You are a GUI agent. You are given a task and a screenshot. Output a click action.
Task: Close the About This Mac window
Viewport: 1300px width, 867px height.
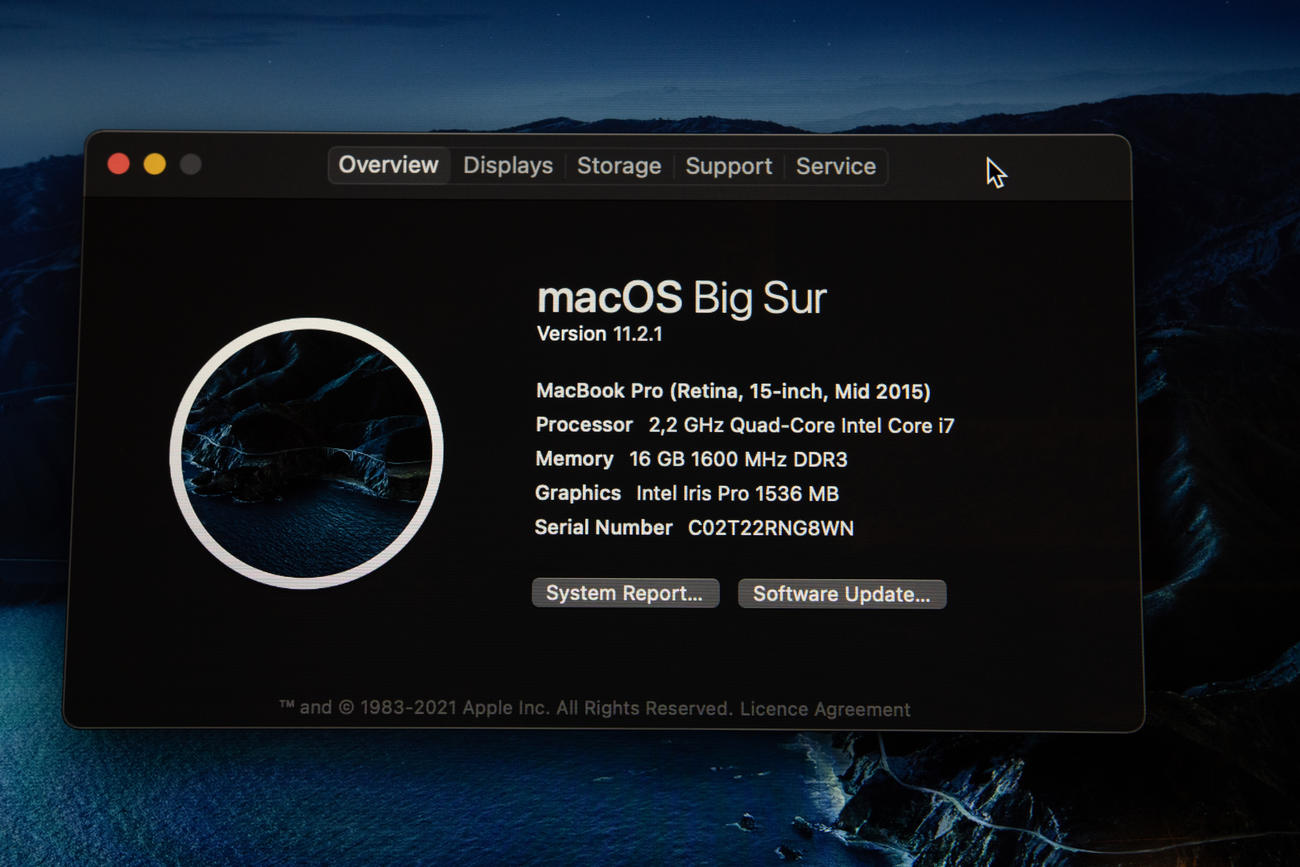119,164
